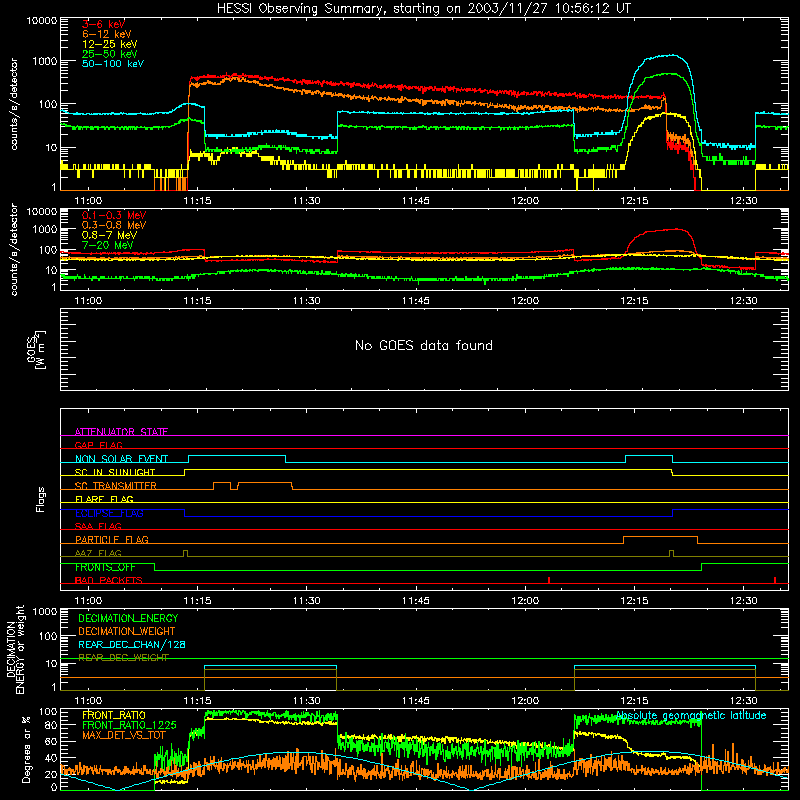Image resolution: width=800 pixels, height=800 pixels.
Task: Click the 0.3-0.8 MeV legend label
Action: click(114, 225)
